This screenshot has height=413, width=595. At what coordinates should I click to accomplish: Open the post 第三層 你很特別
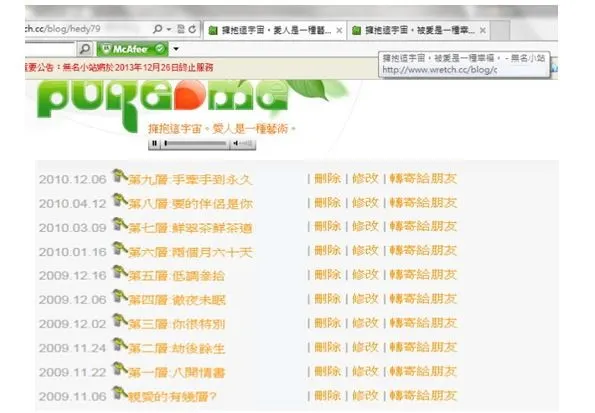(176, 325)
